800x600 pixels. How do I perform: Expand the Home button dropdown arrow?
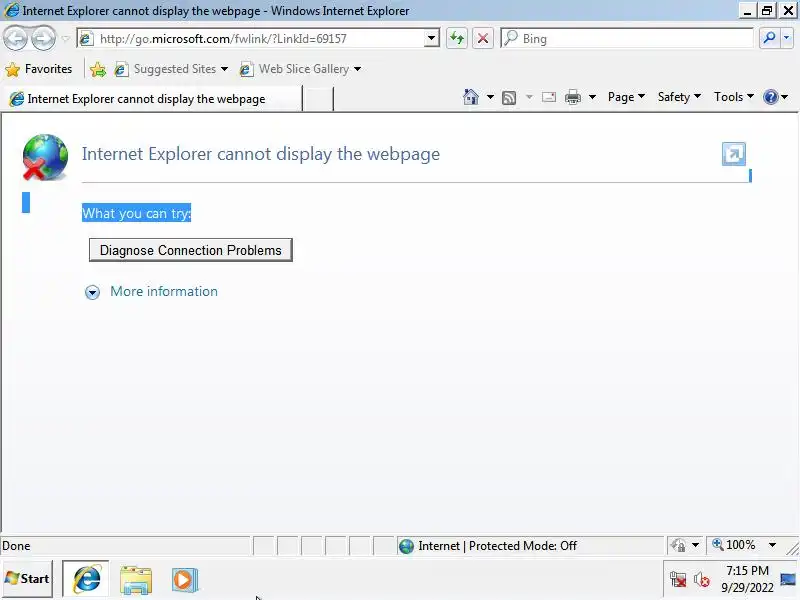pyautogui.click(x=490, y=97)
